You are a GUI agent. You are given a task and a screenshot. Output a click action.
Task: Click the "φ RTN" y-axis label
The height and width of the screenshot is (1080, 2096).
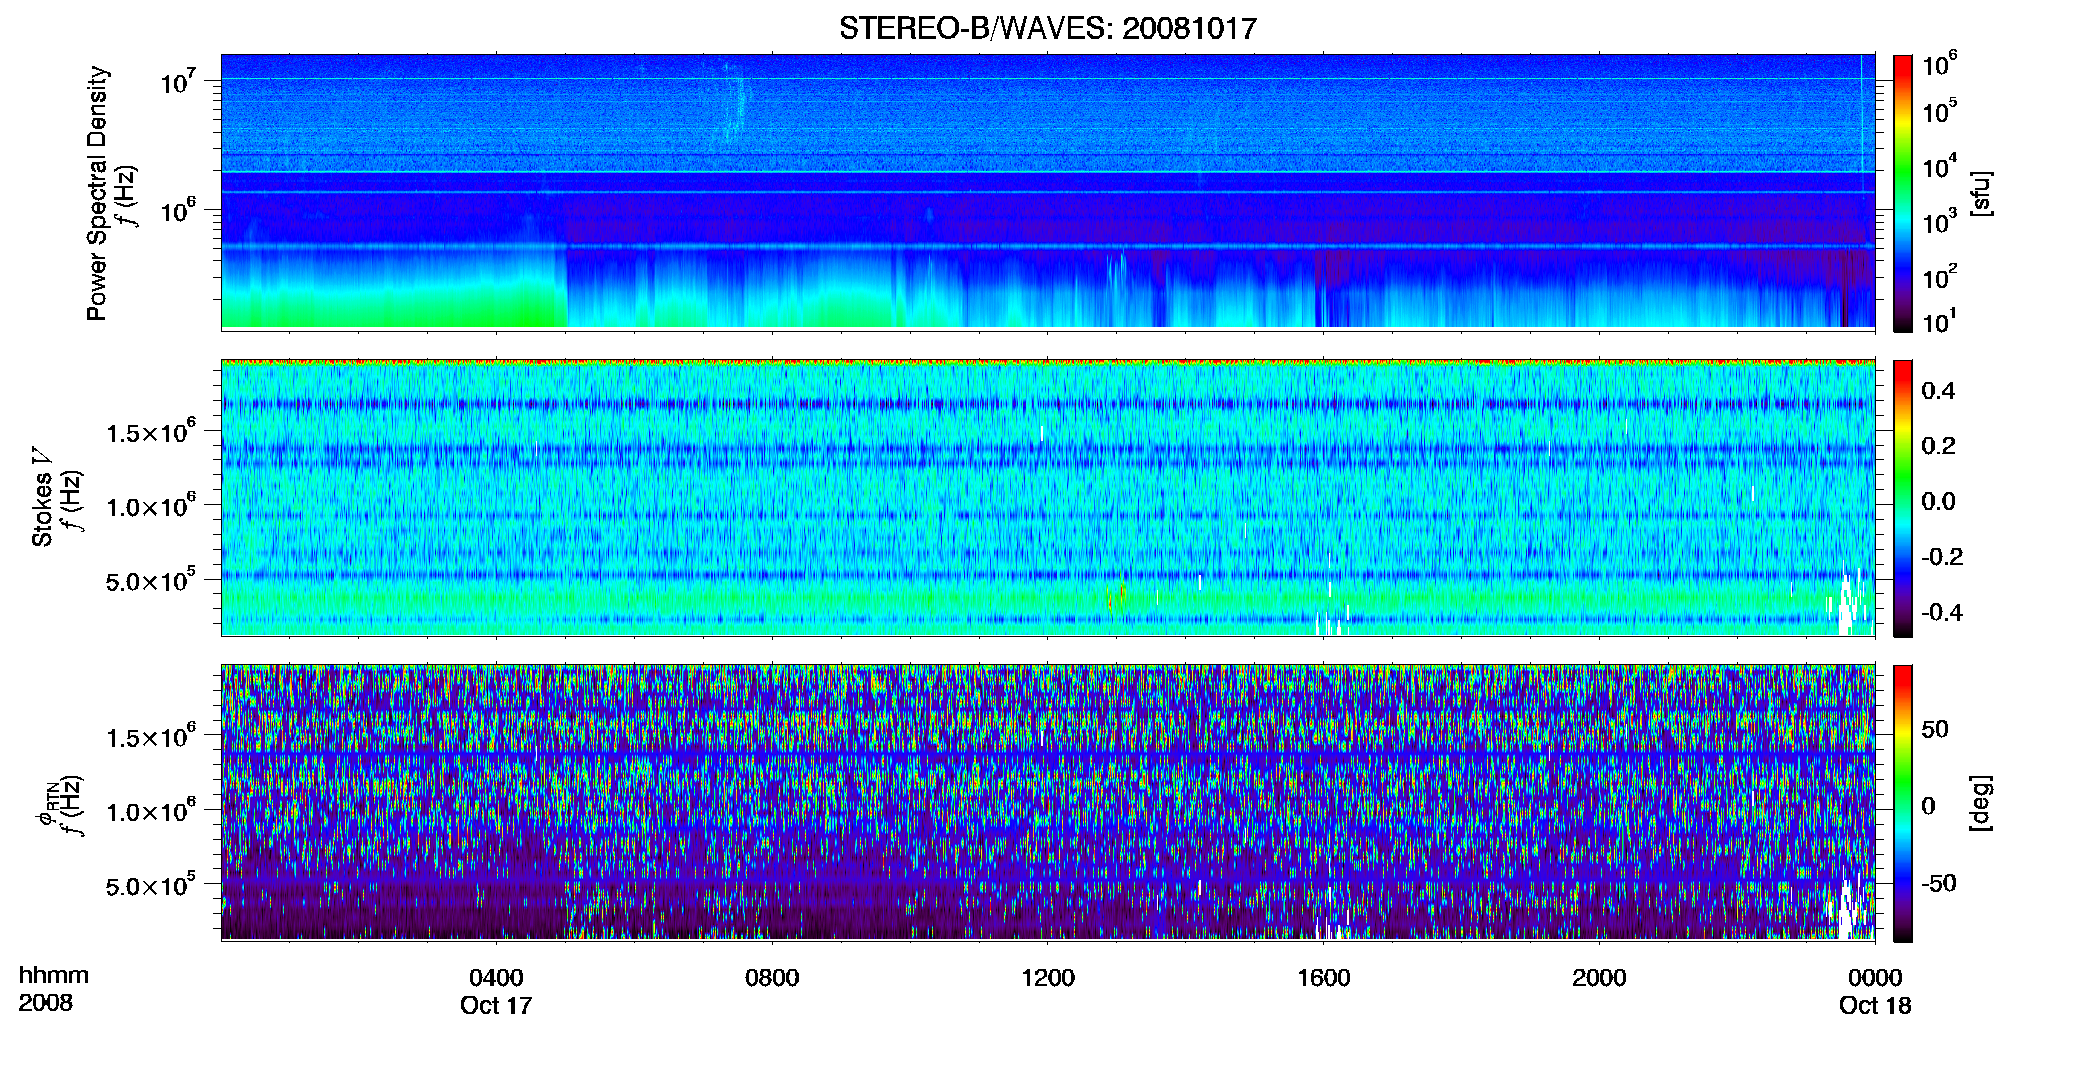click(x=46, y=805)
